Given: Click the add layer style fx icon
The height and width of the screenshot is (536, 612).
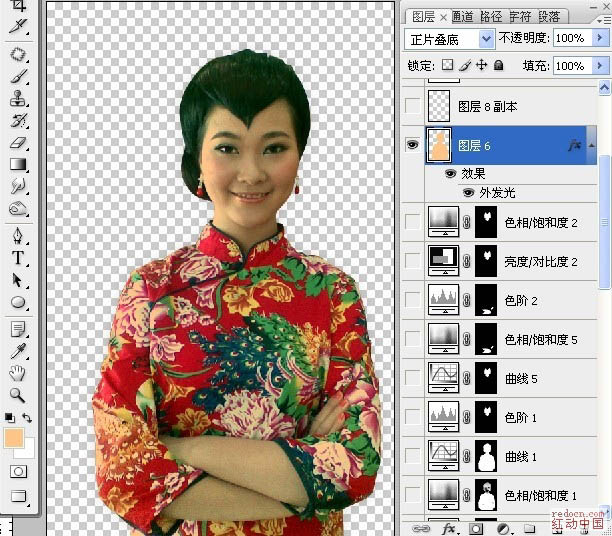Looking at the screenshot, I should coord(449,529).
